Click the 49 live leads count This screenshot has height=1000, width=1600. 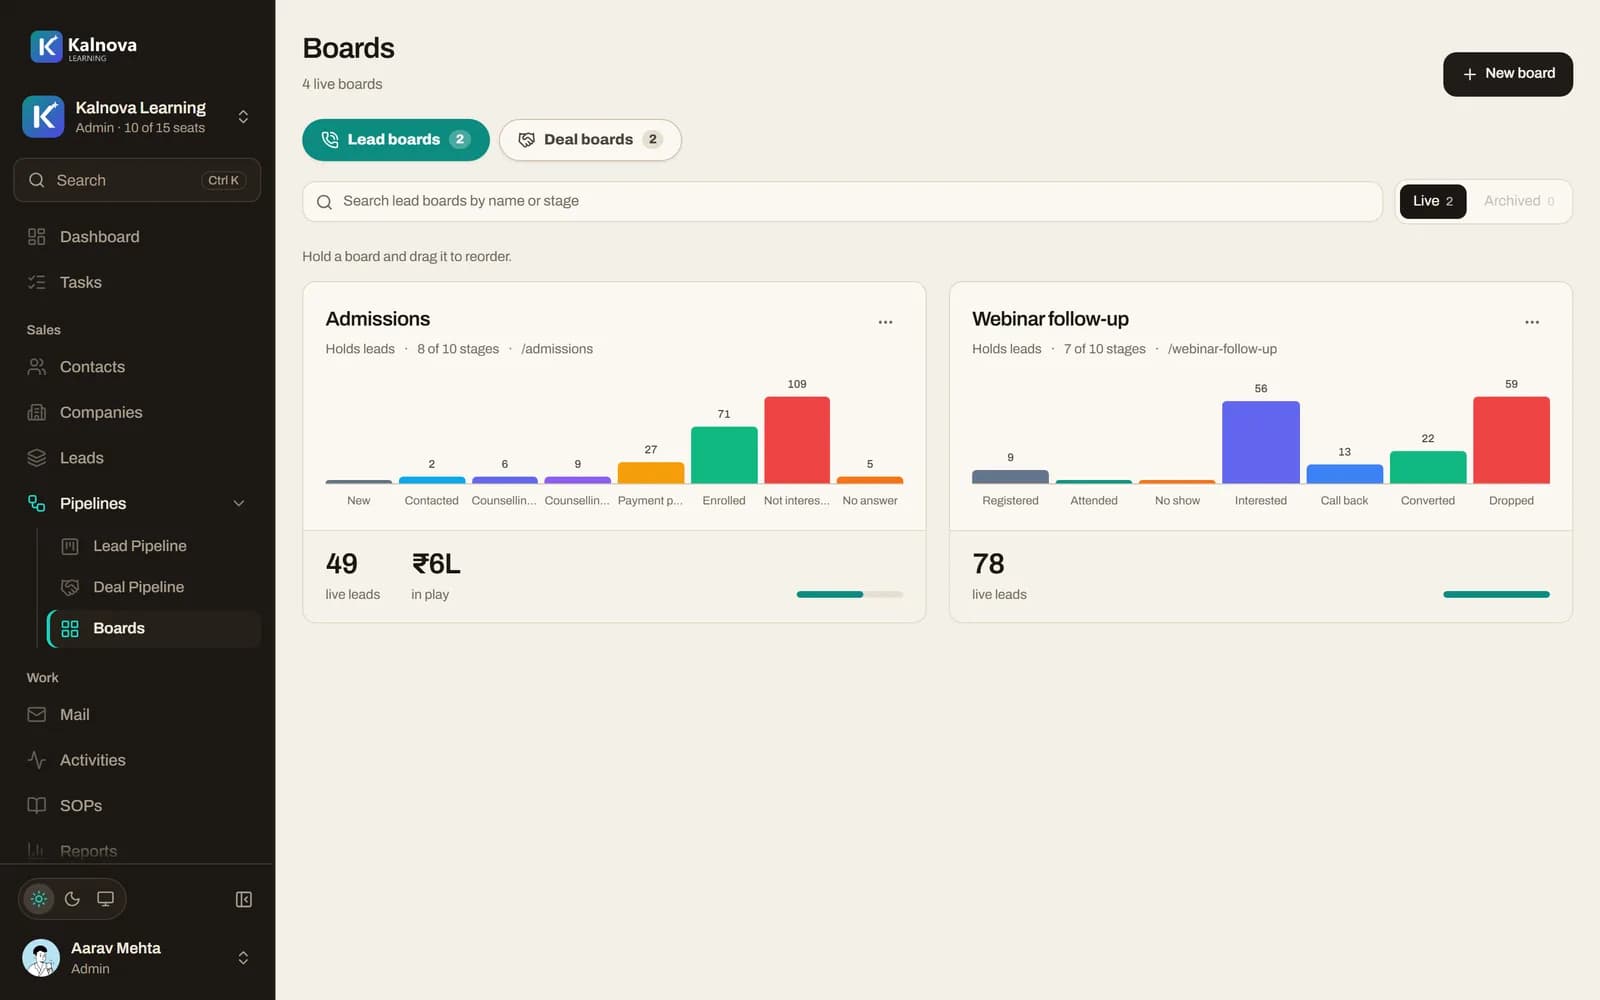pos(342,564)
